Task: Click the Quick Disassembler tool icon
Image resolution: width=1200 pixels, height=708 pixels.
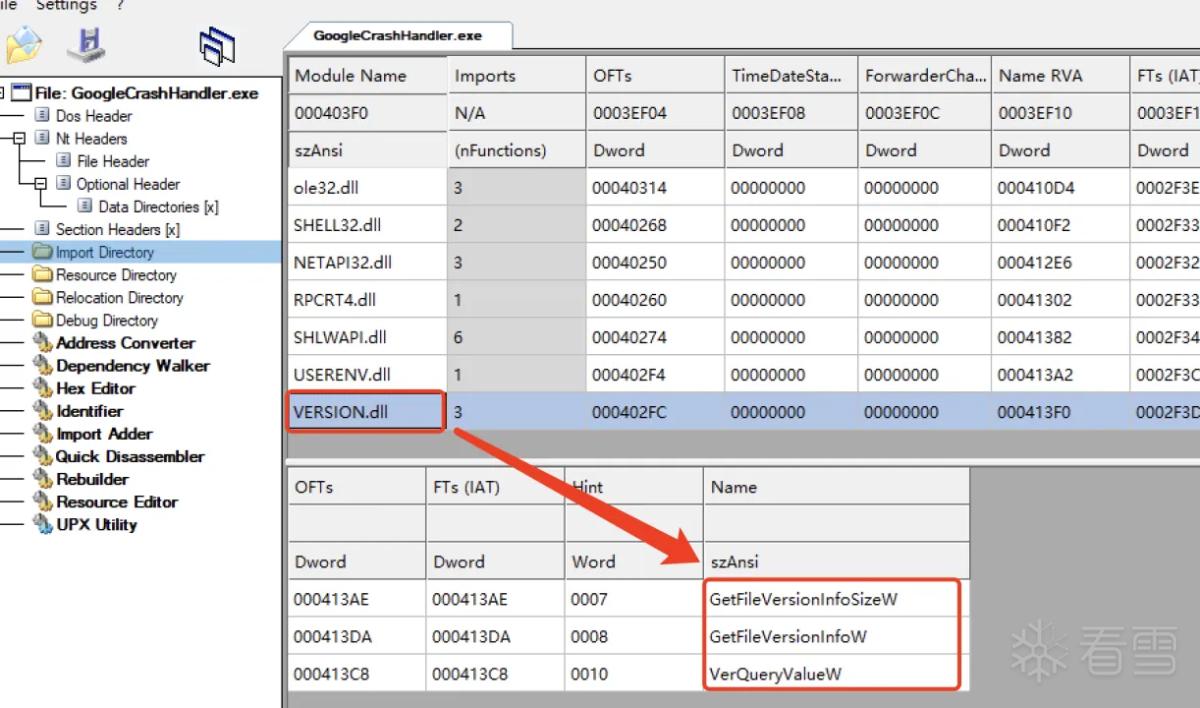Action: pyautogui.click(x=42, y=457)
